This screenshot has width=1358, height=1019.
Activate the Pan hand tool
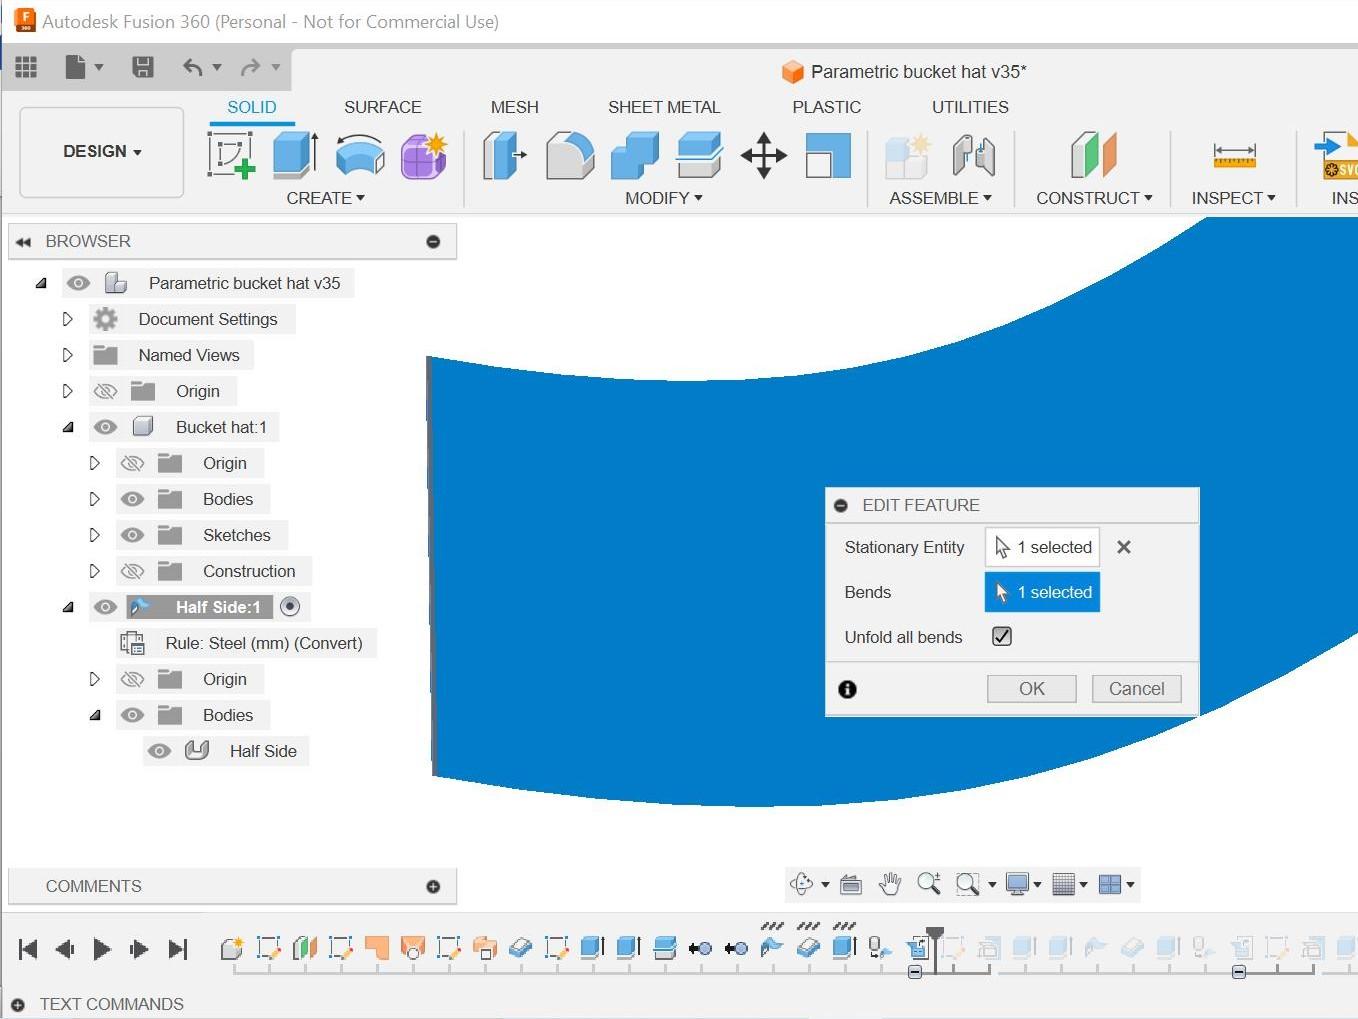click(x=890, y=884)
